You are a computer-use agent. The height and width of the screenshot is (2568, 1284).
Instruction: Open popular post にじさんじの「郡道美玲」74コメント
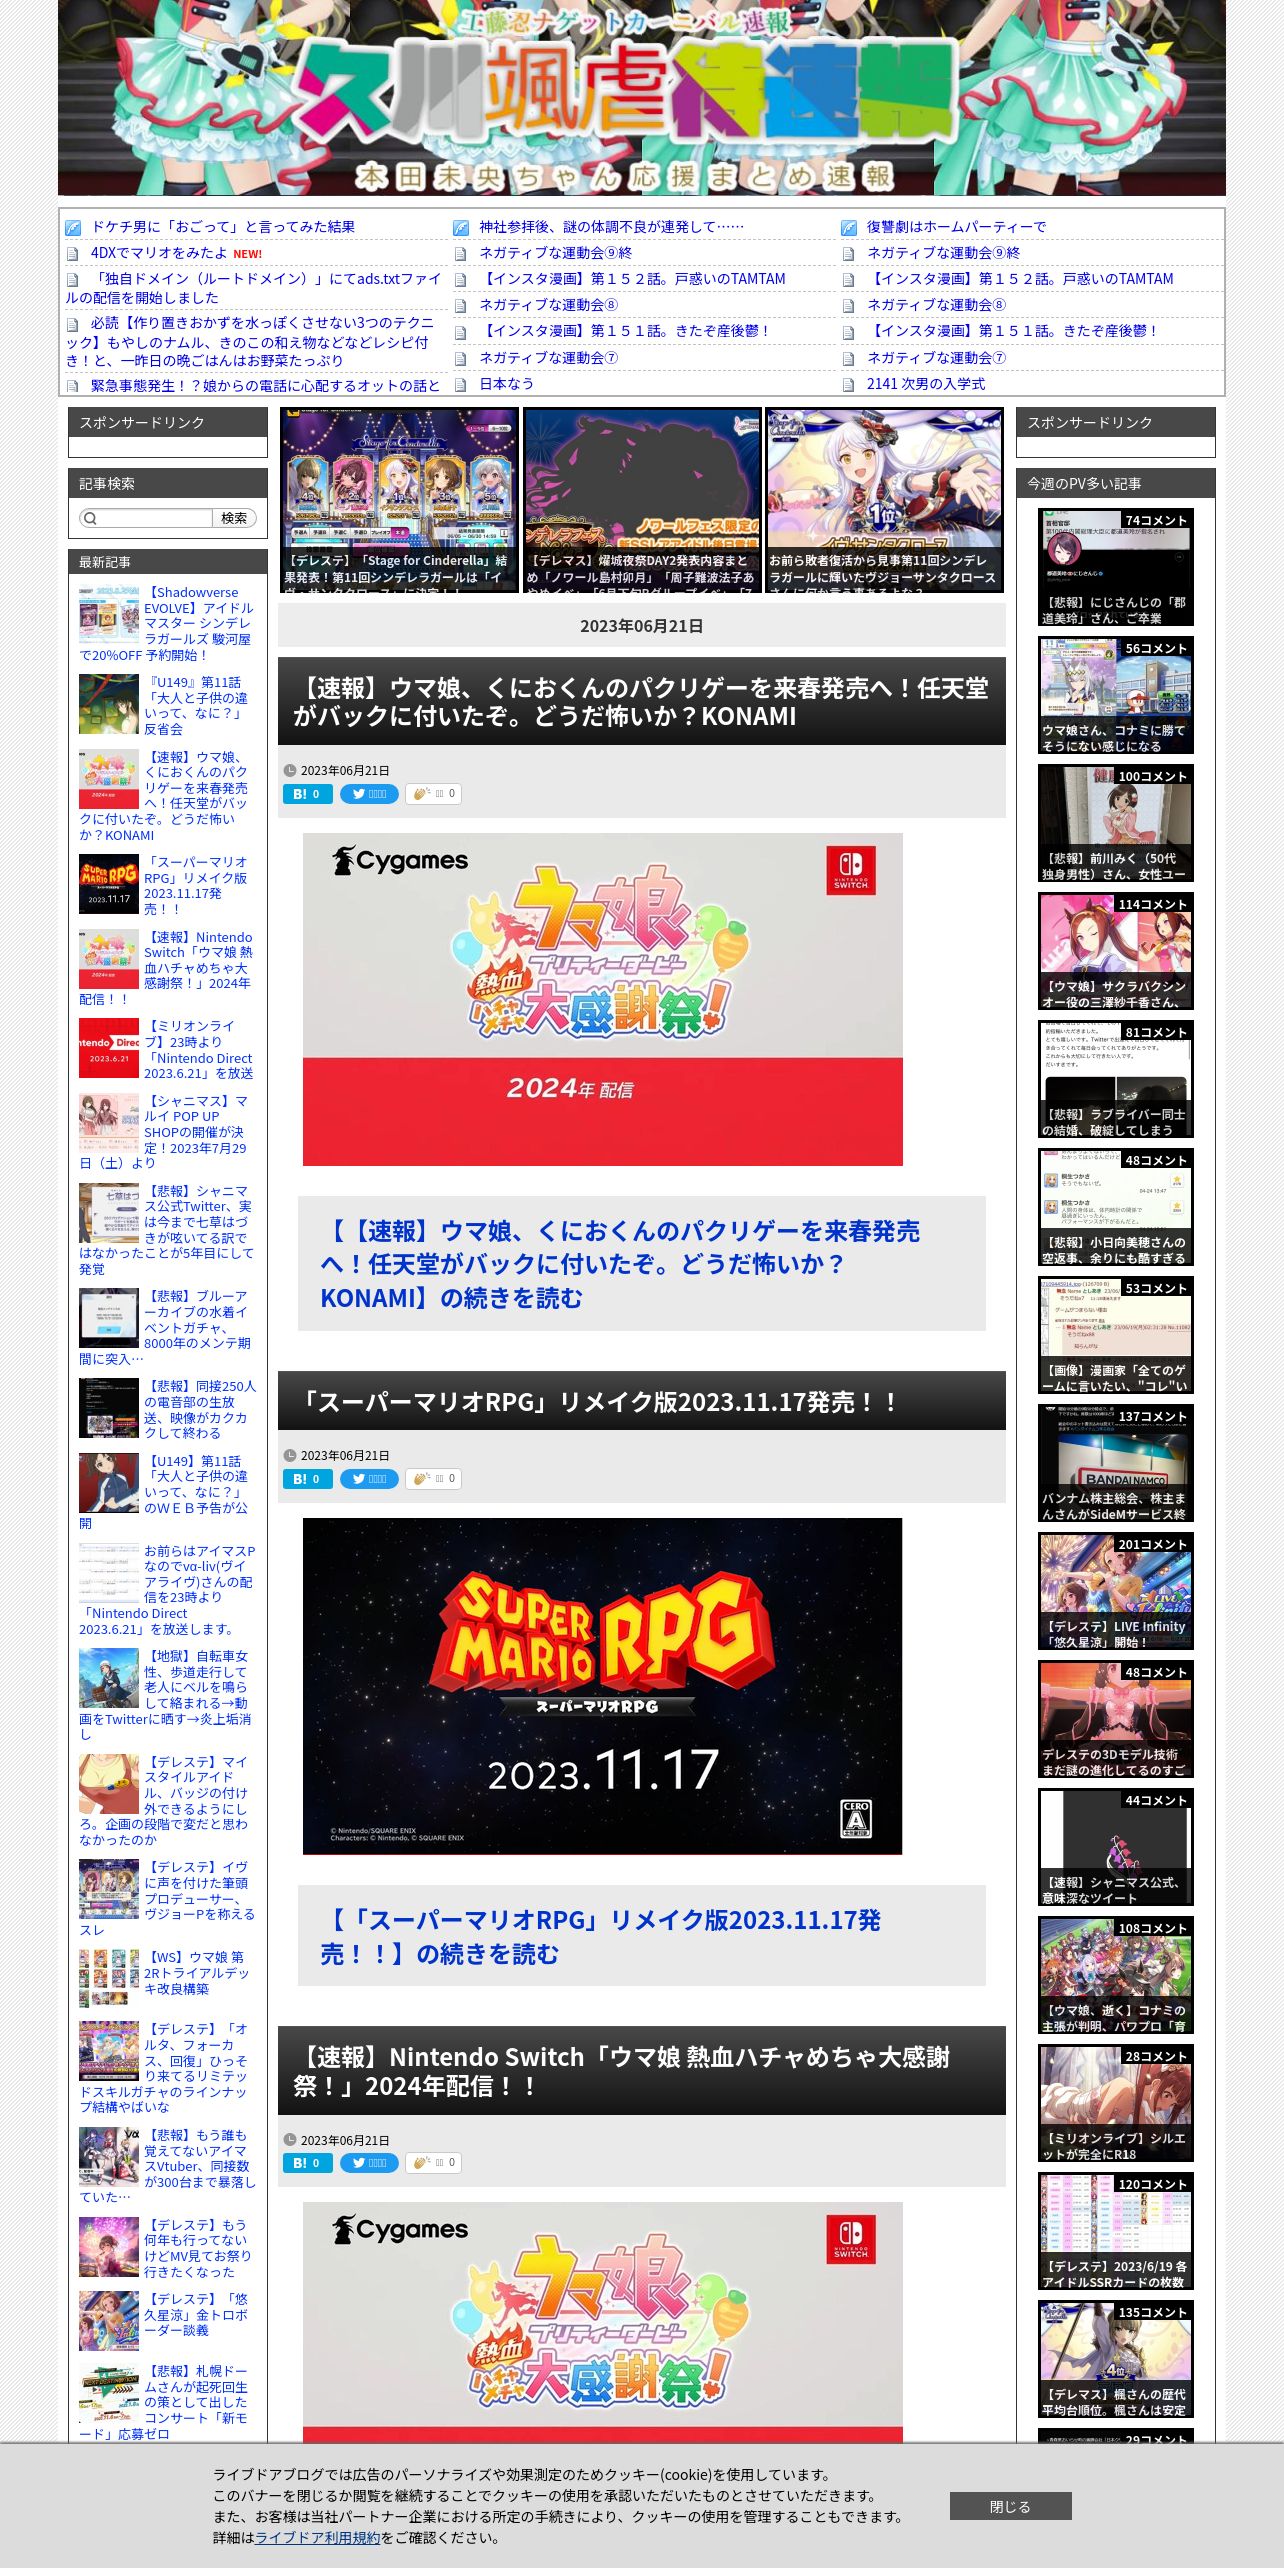tap(1116, 567)
